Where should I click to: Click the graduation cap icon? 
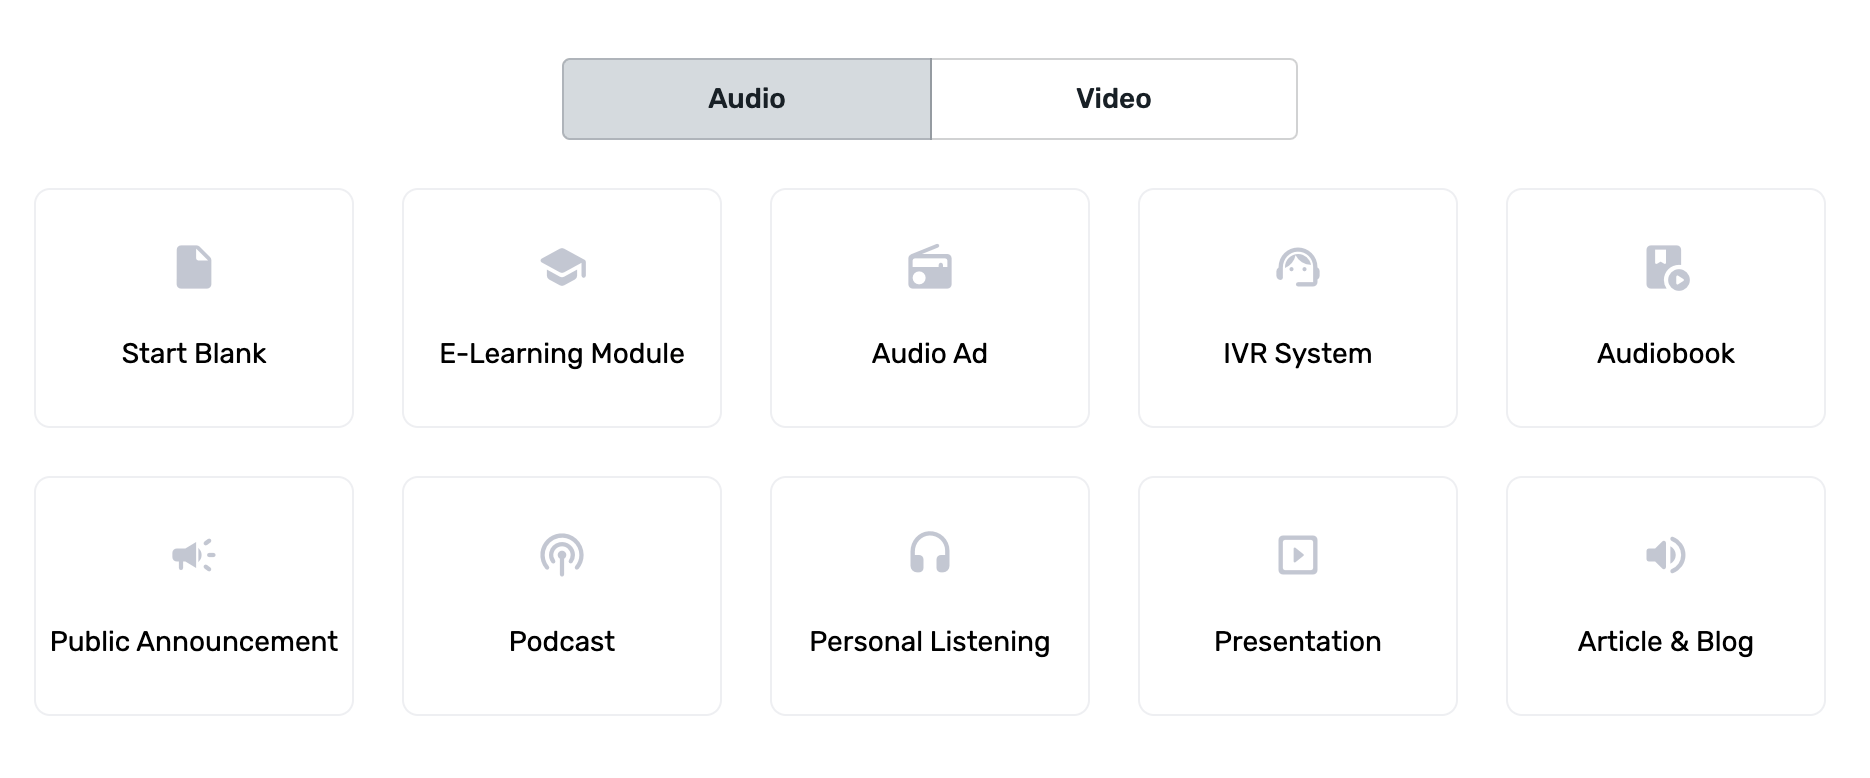click(562, 267)
